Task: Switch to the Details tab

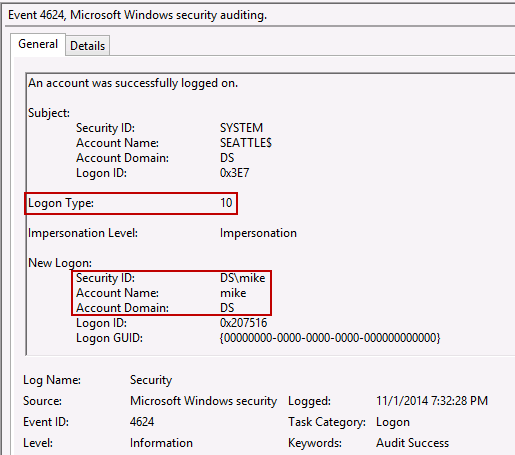Action: click(88, 46)
